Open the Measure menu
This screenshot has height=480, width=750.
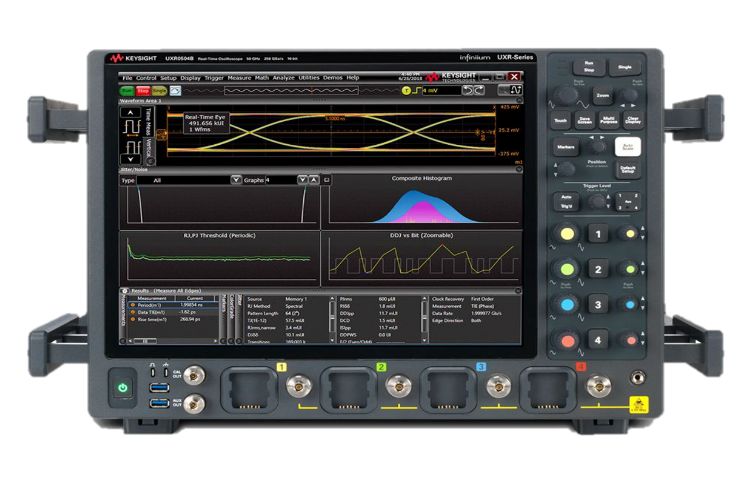coord(239,78)
